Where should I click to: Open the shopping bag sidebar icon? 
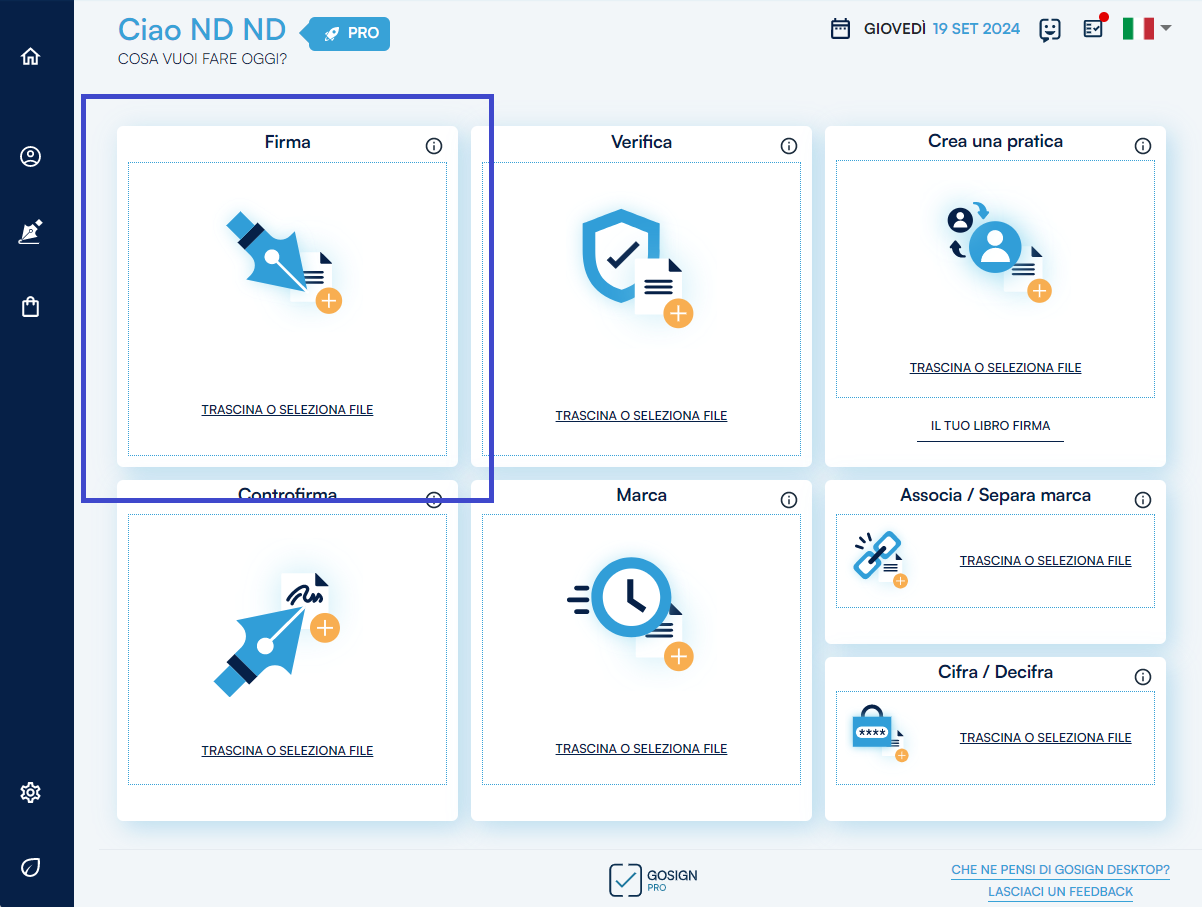click(30, 307)
